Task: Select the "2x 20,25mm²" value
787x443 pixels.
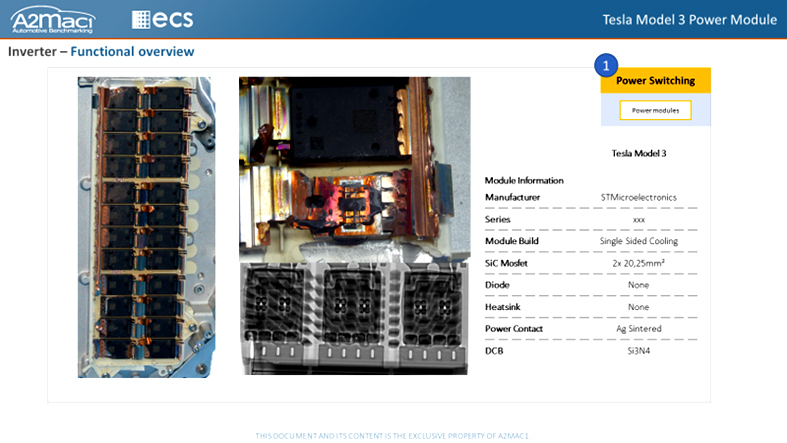Action: (638, 263)
